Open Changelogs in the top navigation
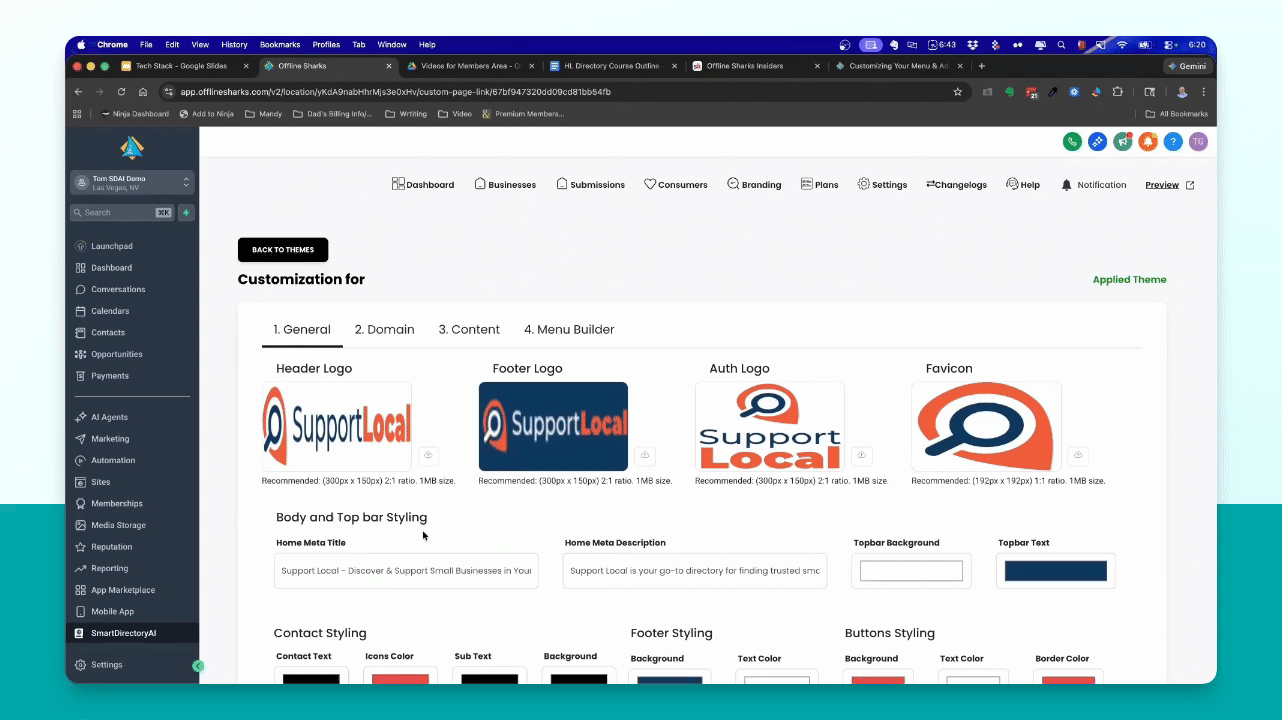The height and width of the screenshot is (720, 1282). 957,185
